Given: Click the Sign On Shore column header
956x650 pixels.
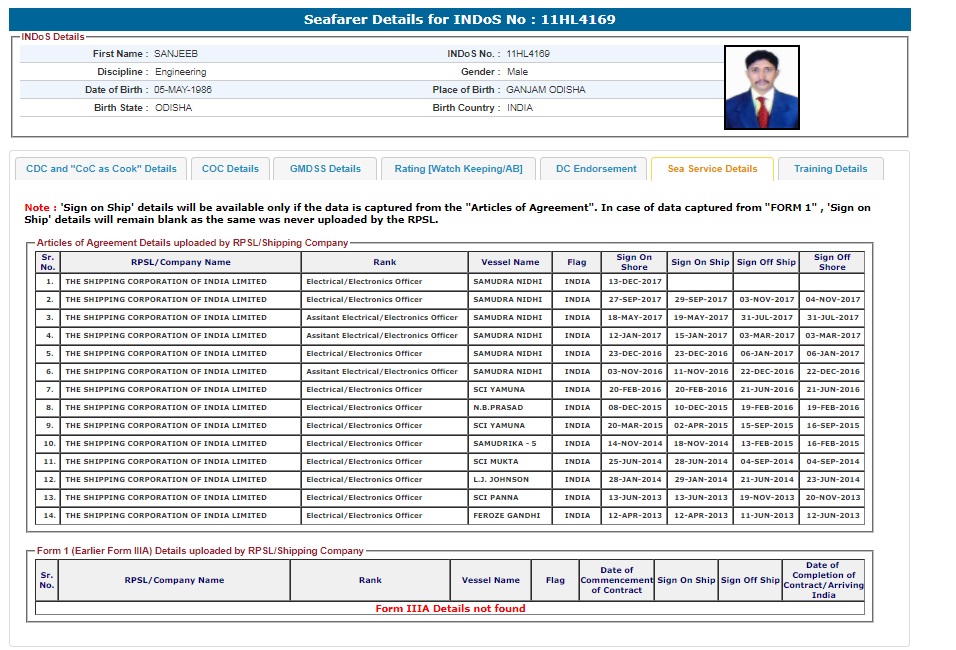Looking at the screenshot, I should [634, 262].
